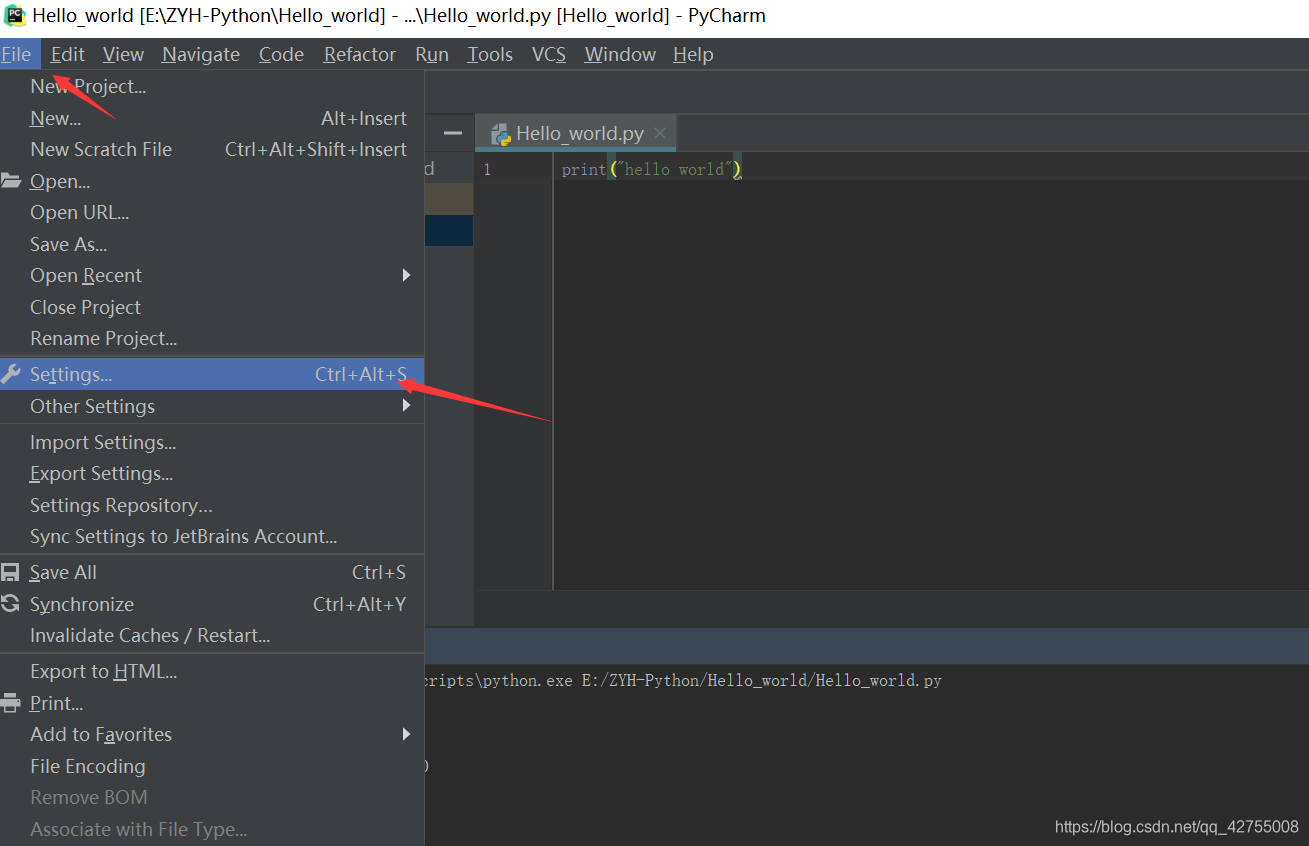The image size is (1309, 846).
Task: Click the Save All disk icon
Action: tap(11, 572)
